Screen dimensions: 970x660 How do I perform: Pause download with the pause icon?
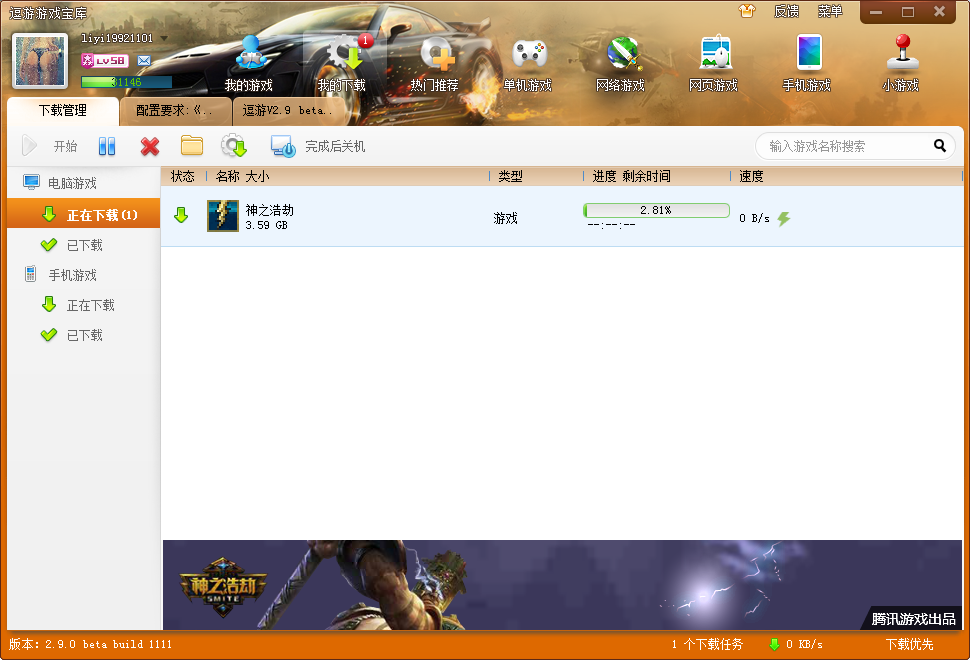click(x=107, y=146)
